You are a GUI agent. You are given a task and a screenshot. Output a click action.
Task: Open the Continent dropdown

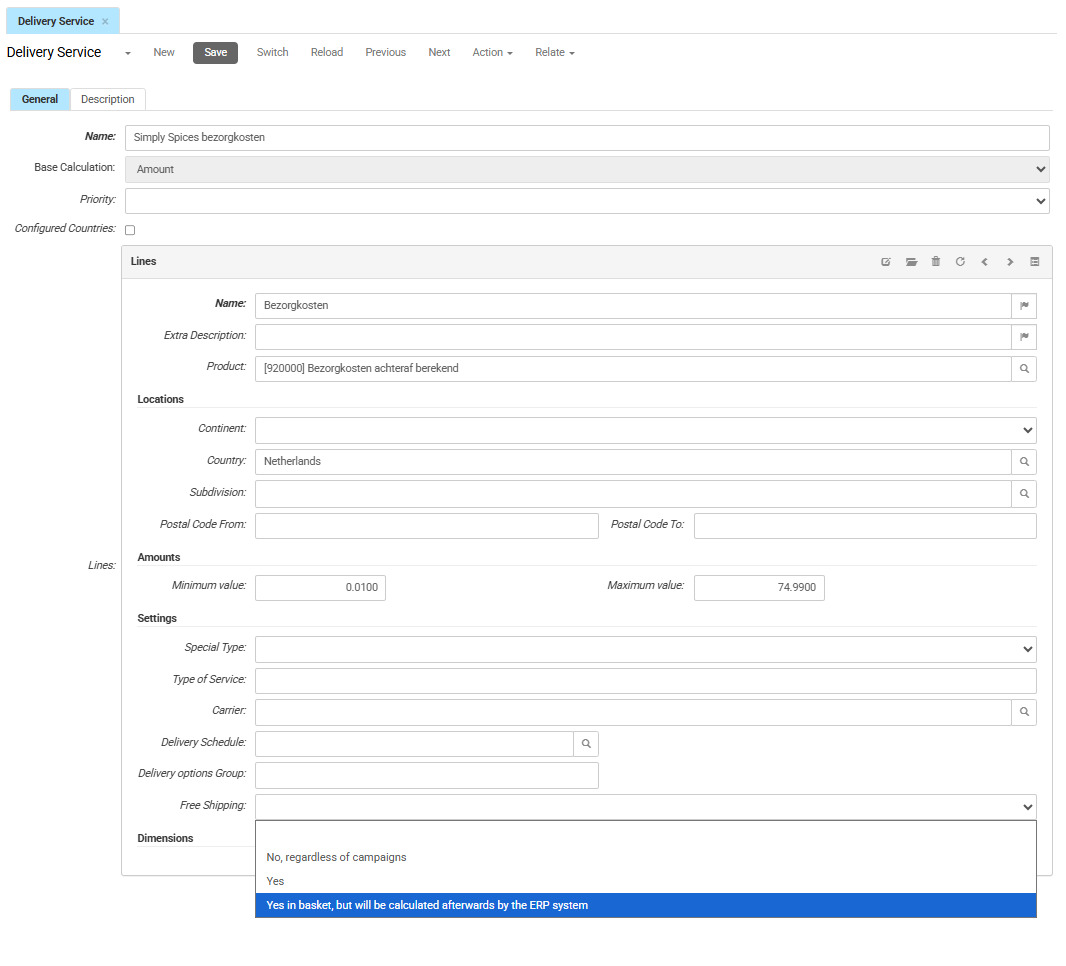pyautogui.click(x=645, y=430)
